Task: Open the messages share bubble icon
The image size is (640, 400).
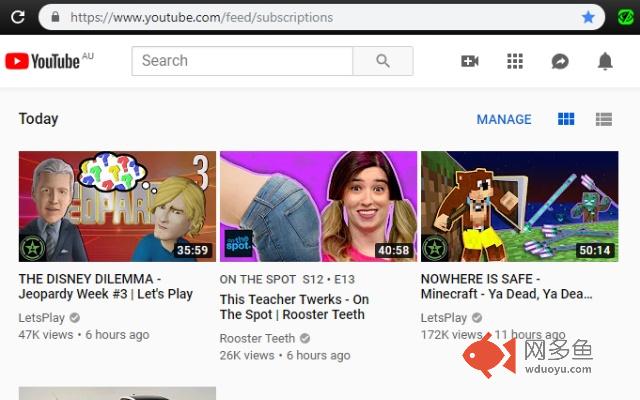Action: (x=560, y=61)
